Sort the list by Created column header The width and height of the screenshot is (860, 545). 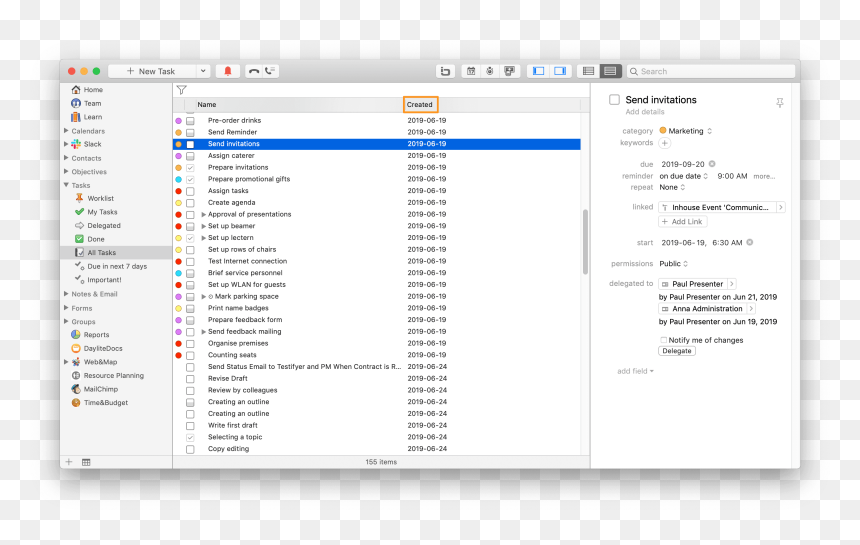(420, 104)
